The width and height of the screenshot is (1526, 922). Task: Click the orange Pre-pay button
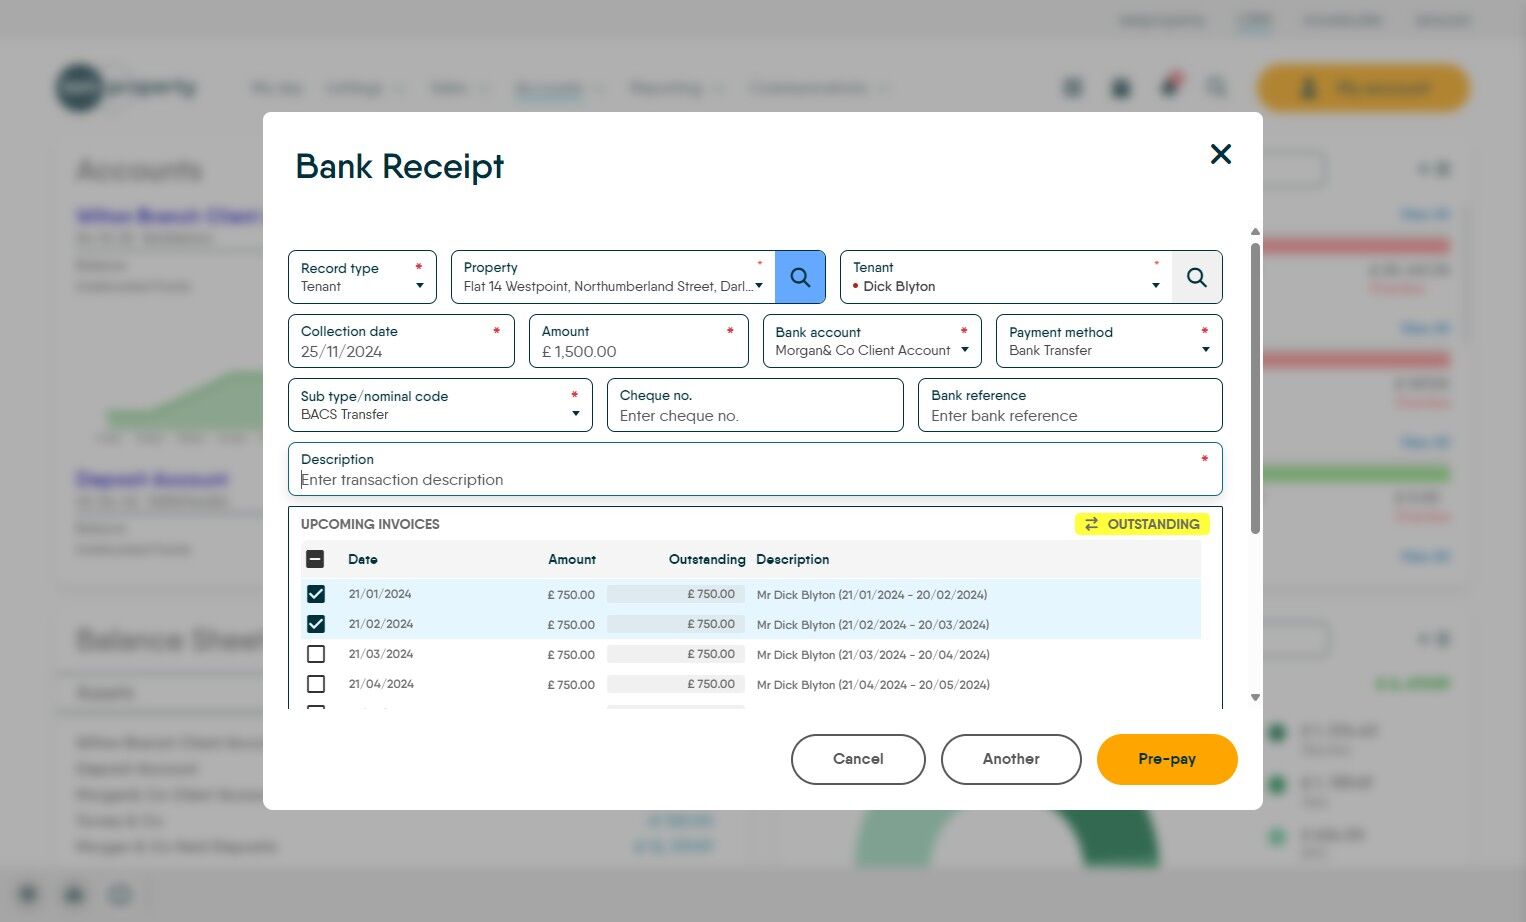point(1167,759)
